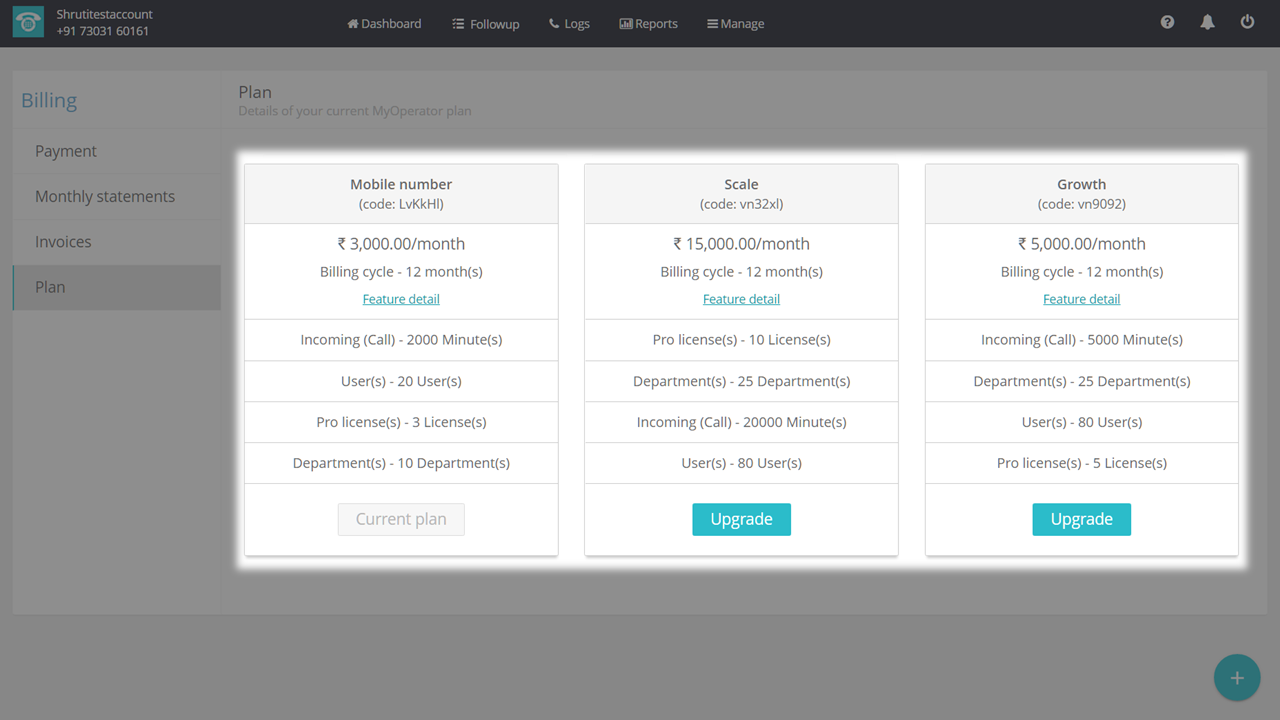Open Feature detail for Mobile number plan
The width and height of the screenshot is (1280, 720).
click(401, 299)
